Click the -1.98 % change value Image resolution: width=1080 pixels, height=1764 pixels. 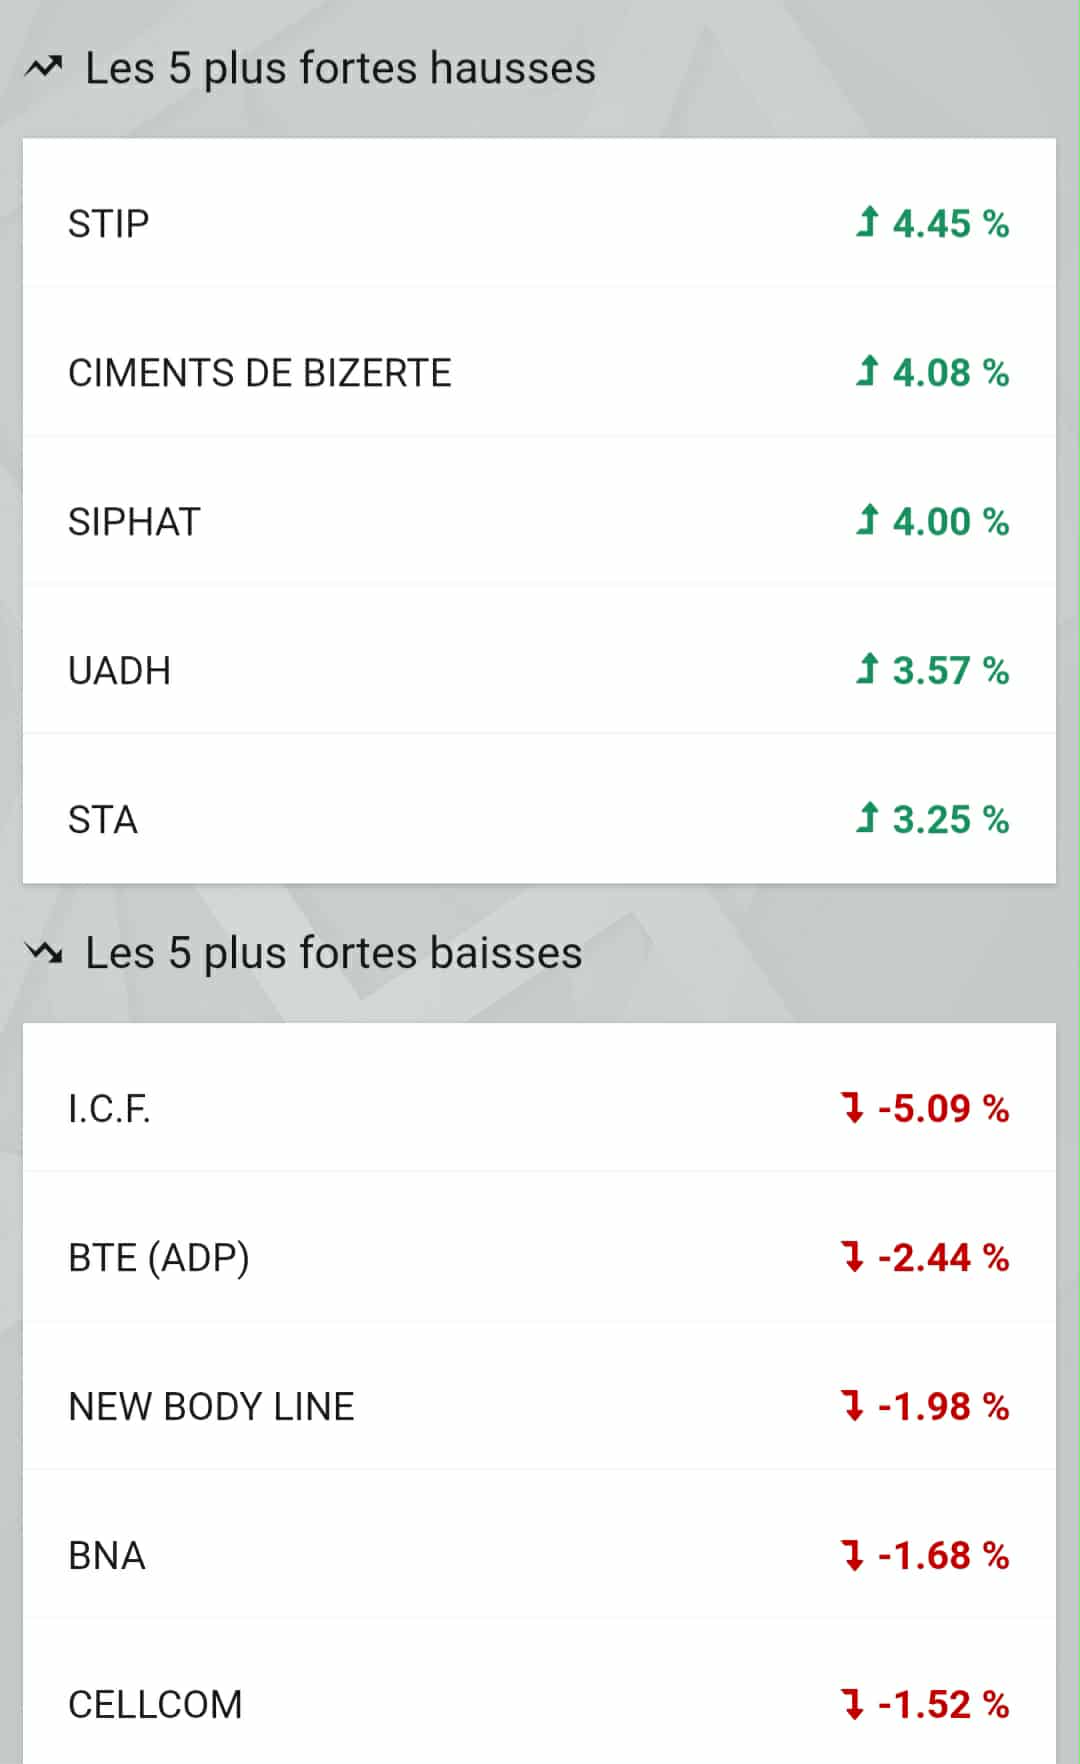tap(943, 1407)
